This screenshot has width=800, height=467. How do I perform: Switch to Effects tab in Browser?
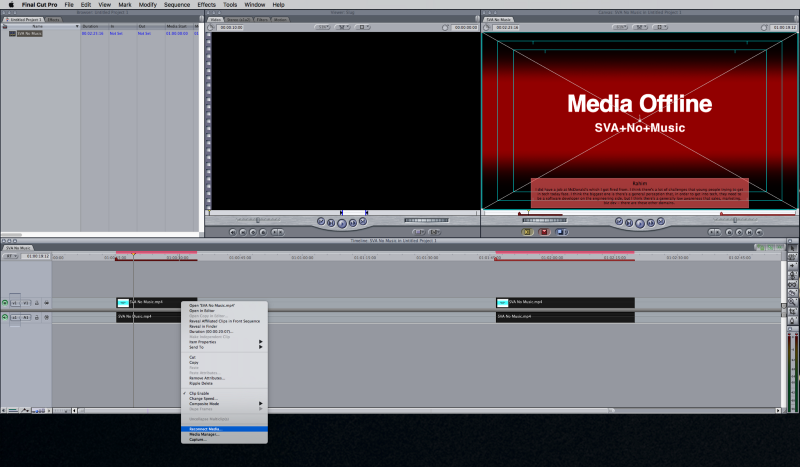(x=53, y=19)
